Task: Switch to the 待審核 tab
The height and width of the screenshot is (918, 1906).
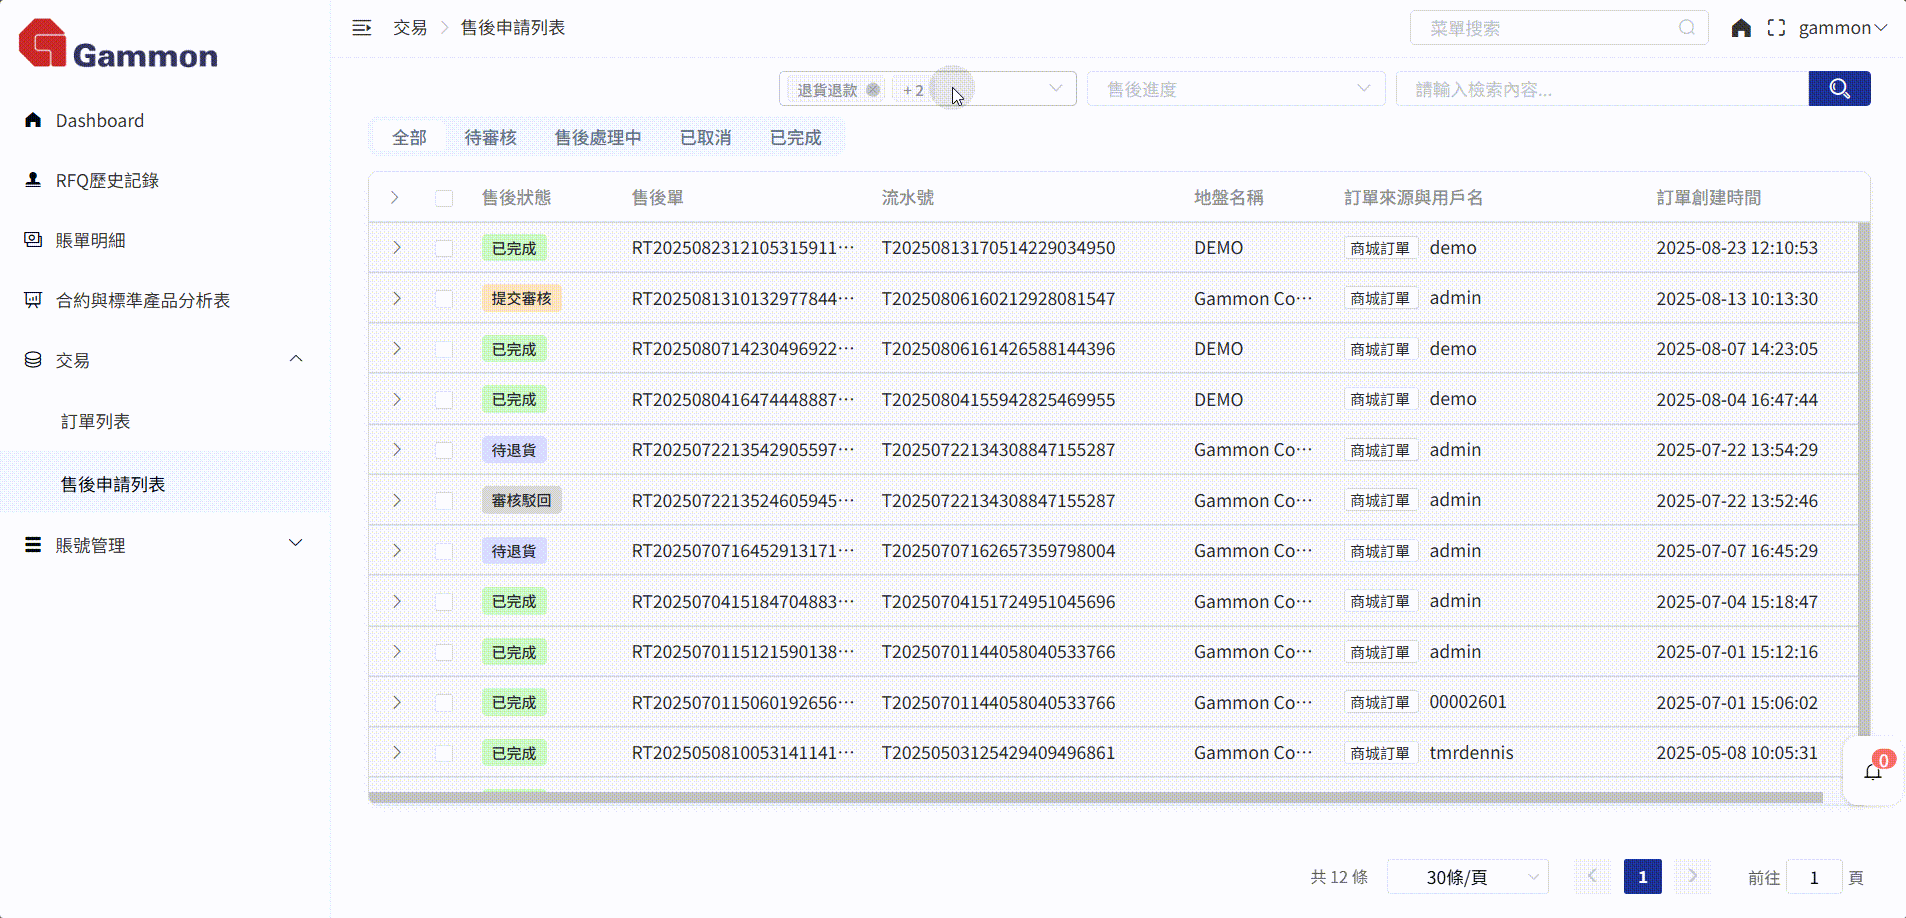Action: coord(490,138)
